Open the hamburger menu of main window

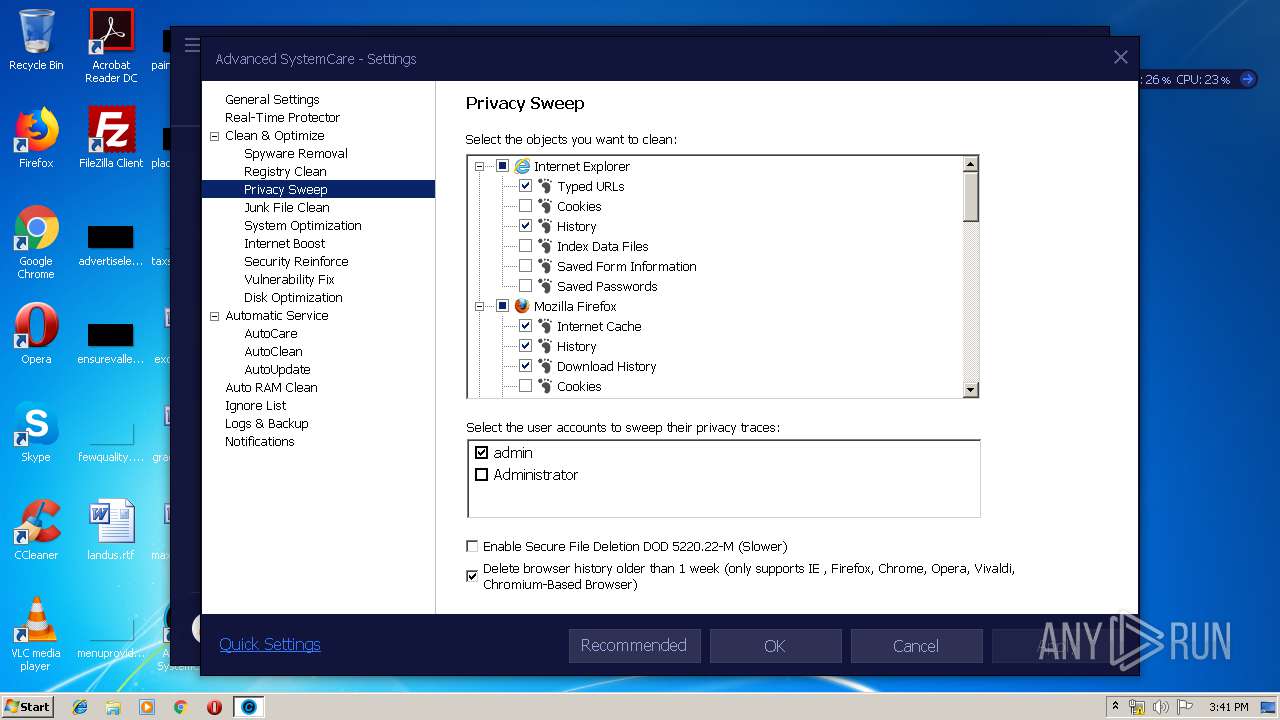(192, 45)
